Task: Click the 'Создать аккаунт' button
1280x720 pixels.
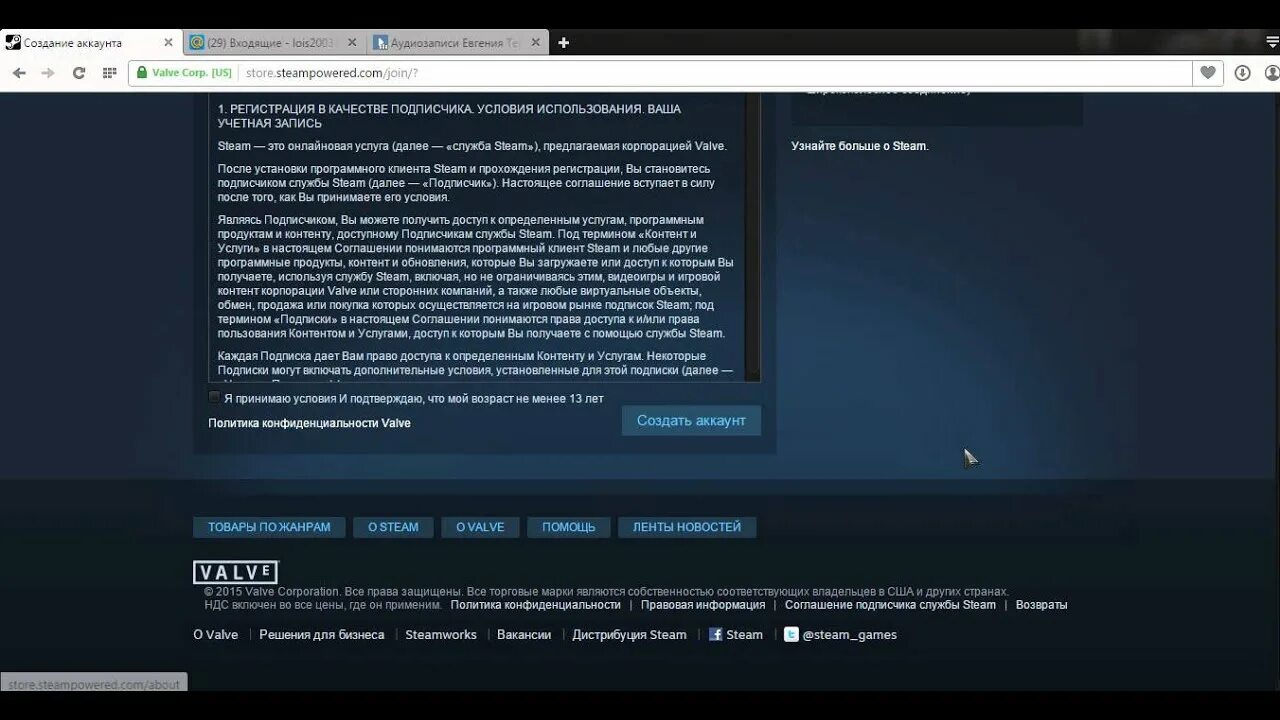Action: click(x=691, y=420)
